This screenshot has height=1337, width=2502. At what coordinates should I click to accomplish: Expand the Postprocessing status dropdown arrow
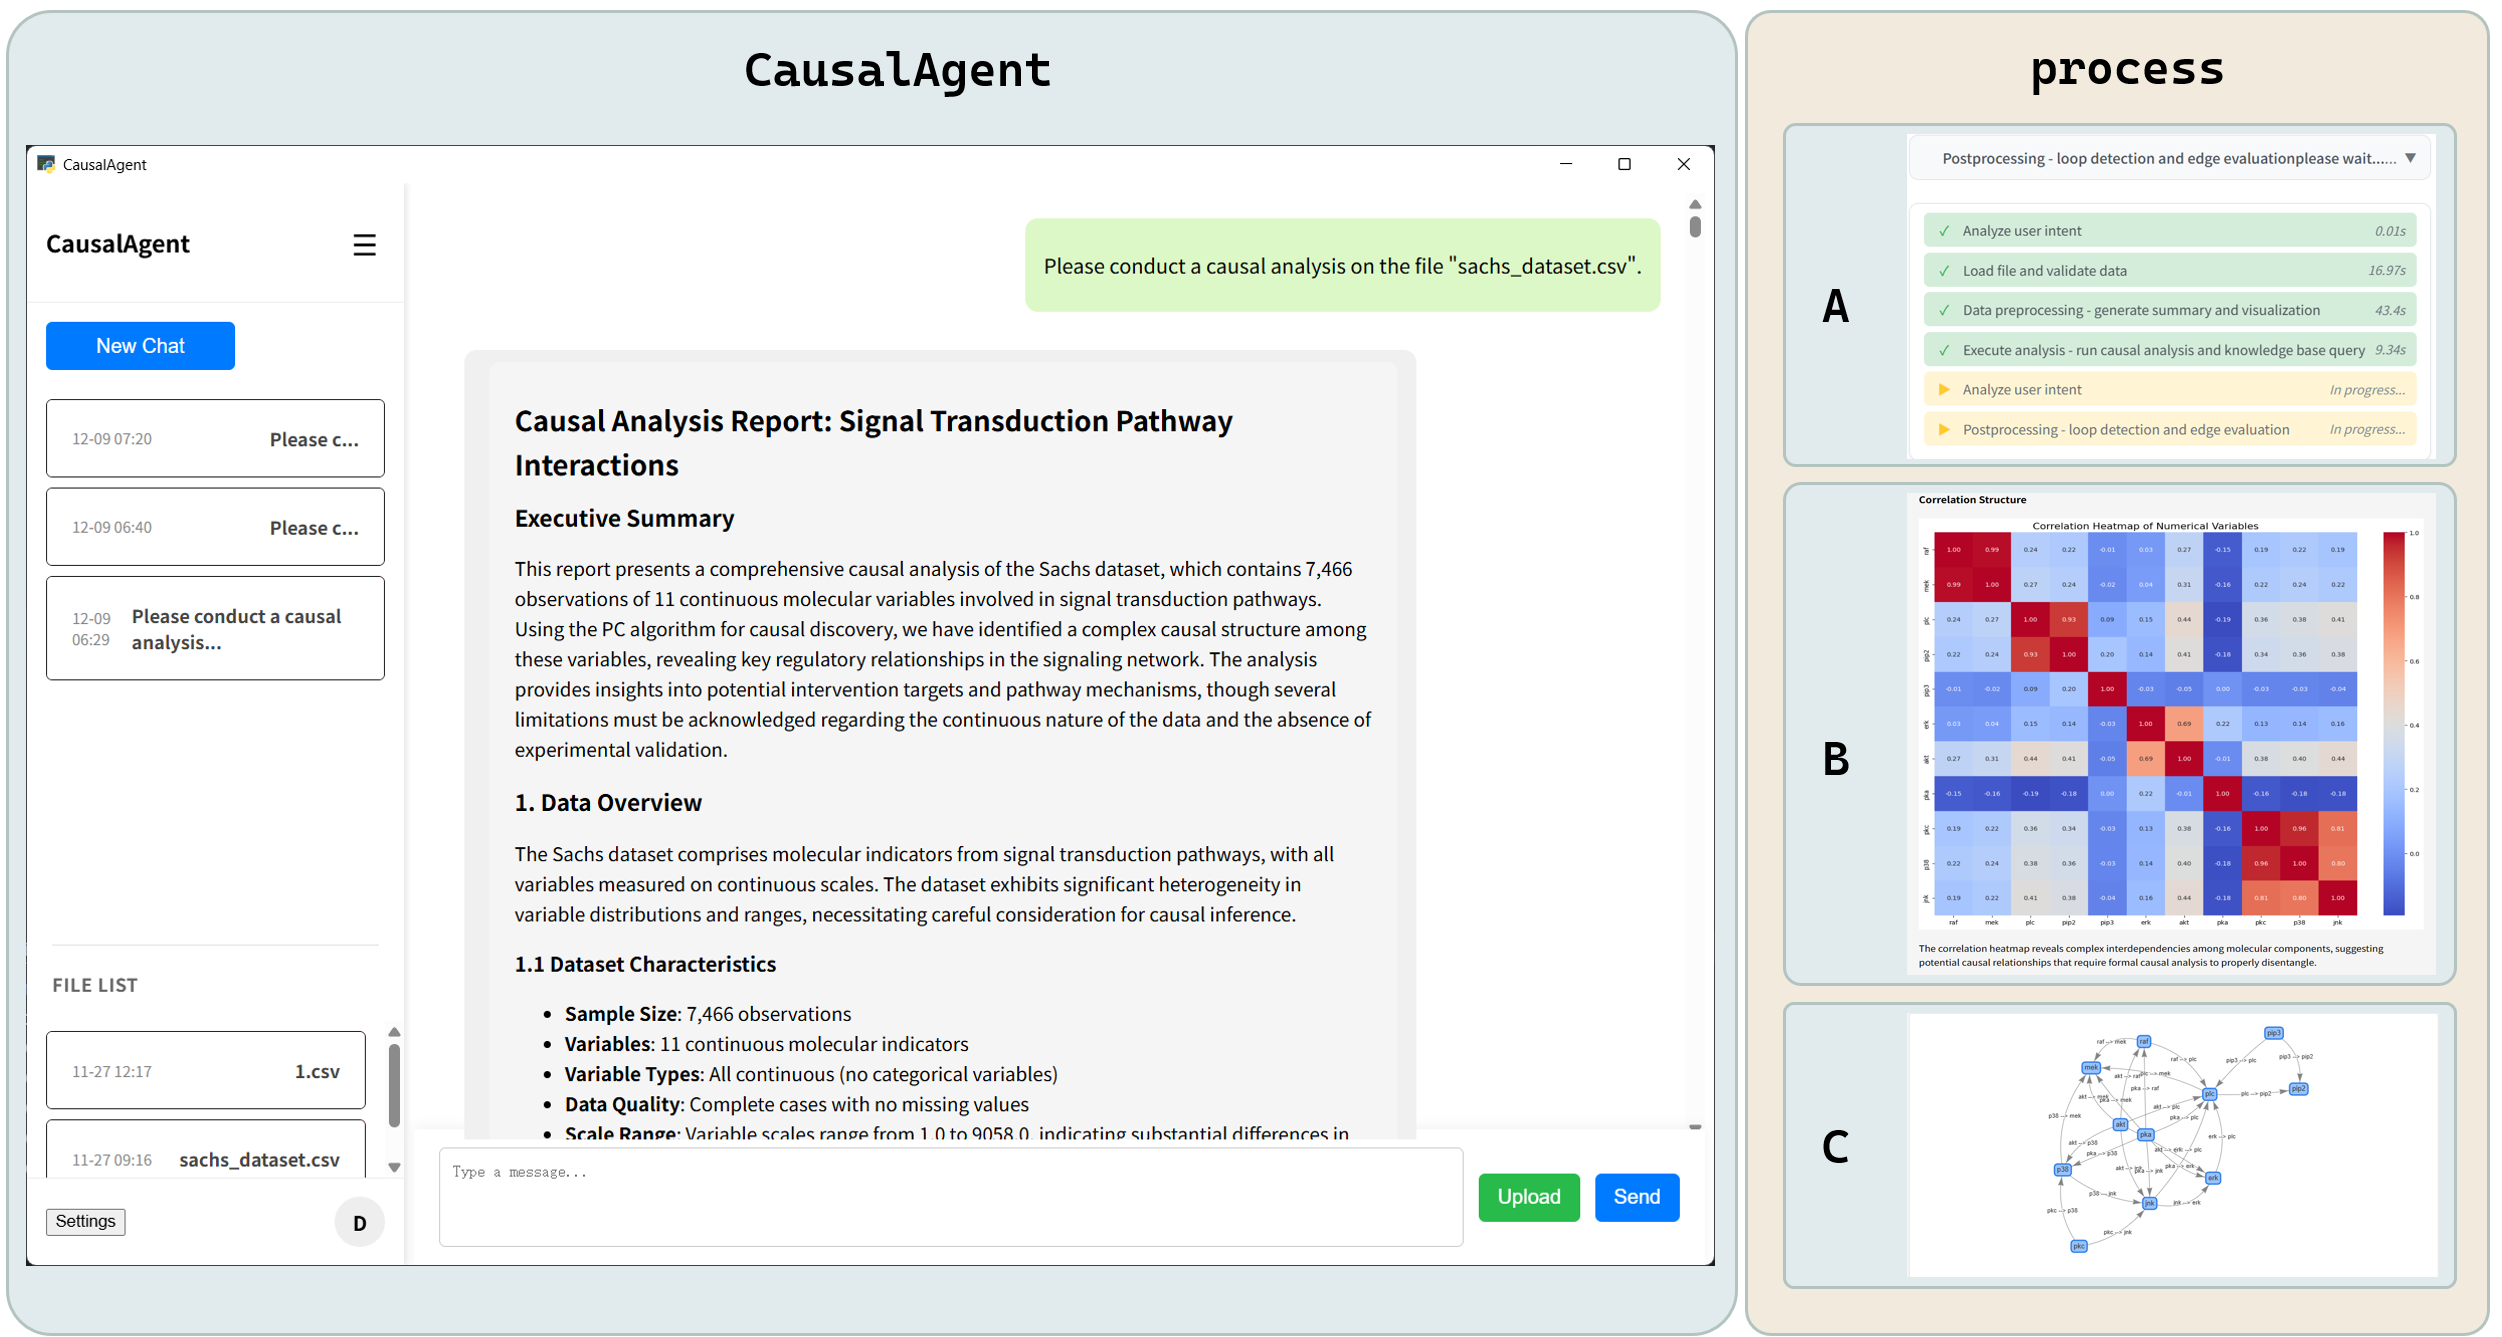coord(2412,158)
